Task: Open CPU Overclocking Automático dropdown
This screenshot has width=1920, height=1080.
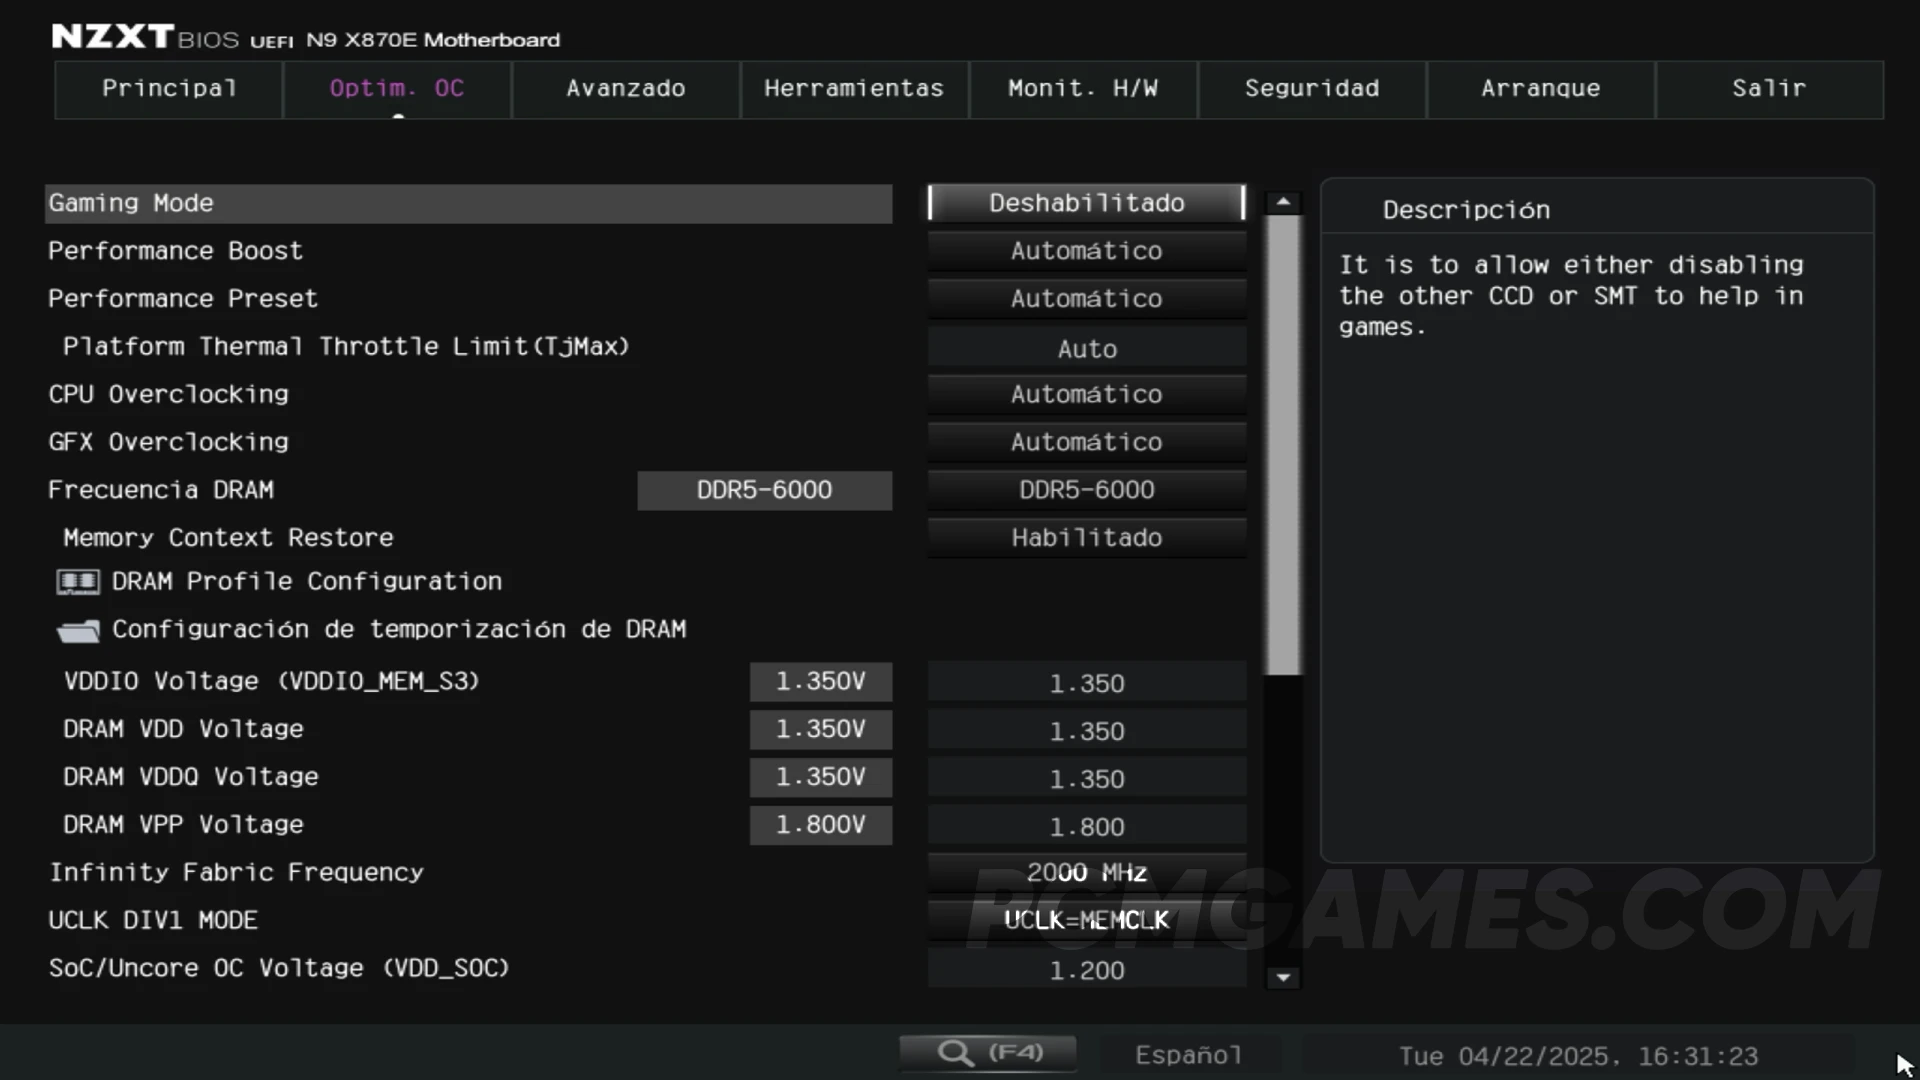Action: coord(1087,395)
